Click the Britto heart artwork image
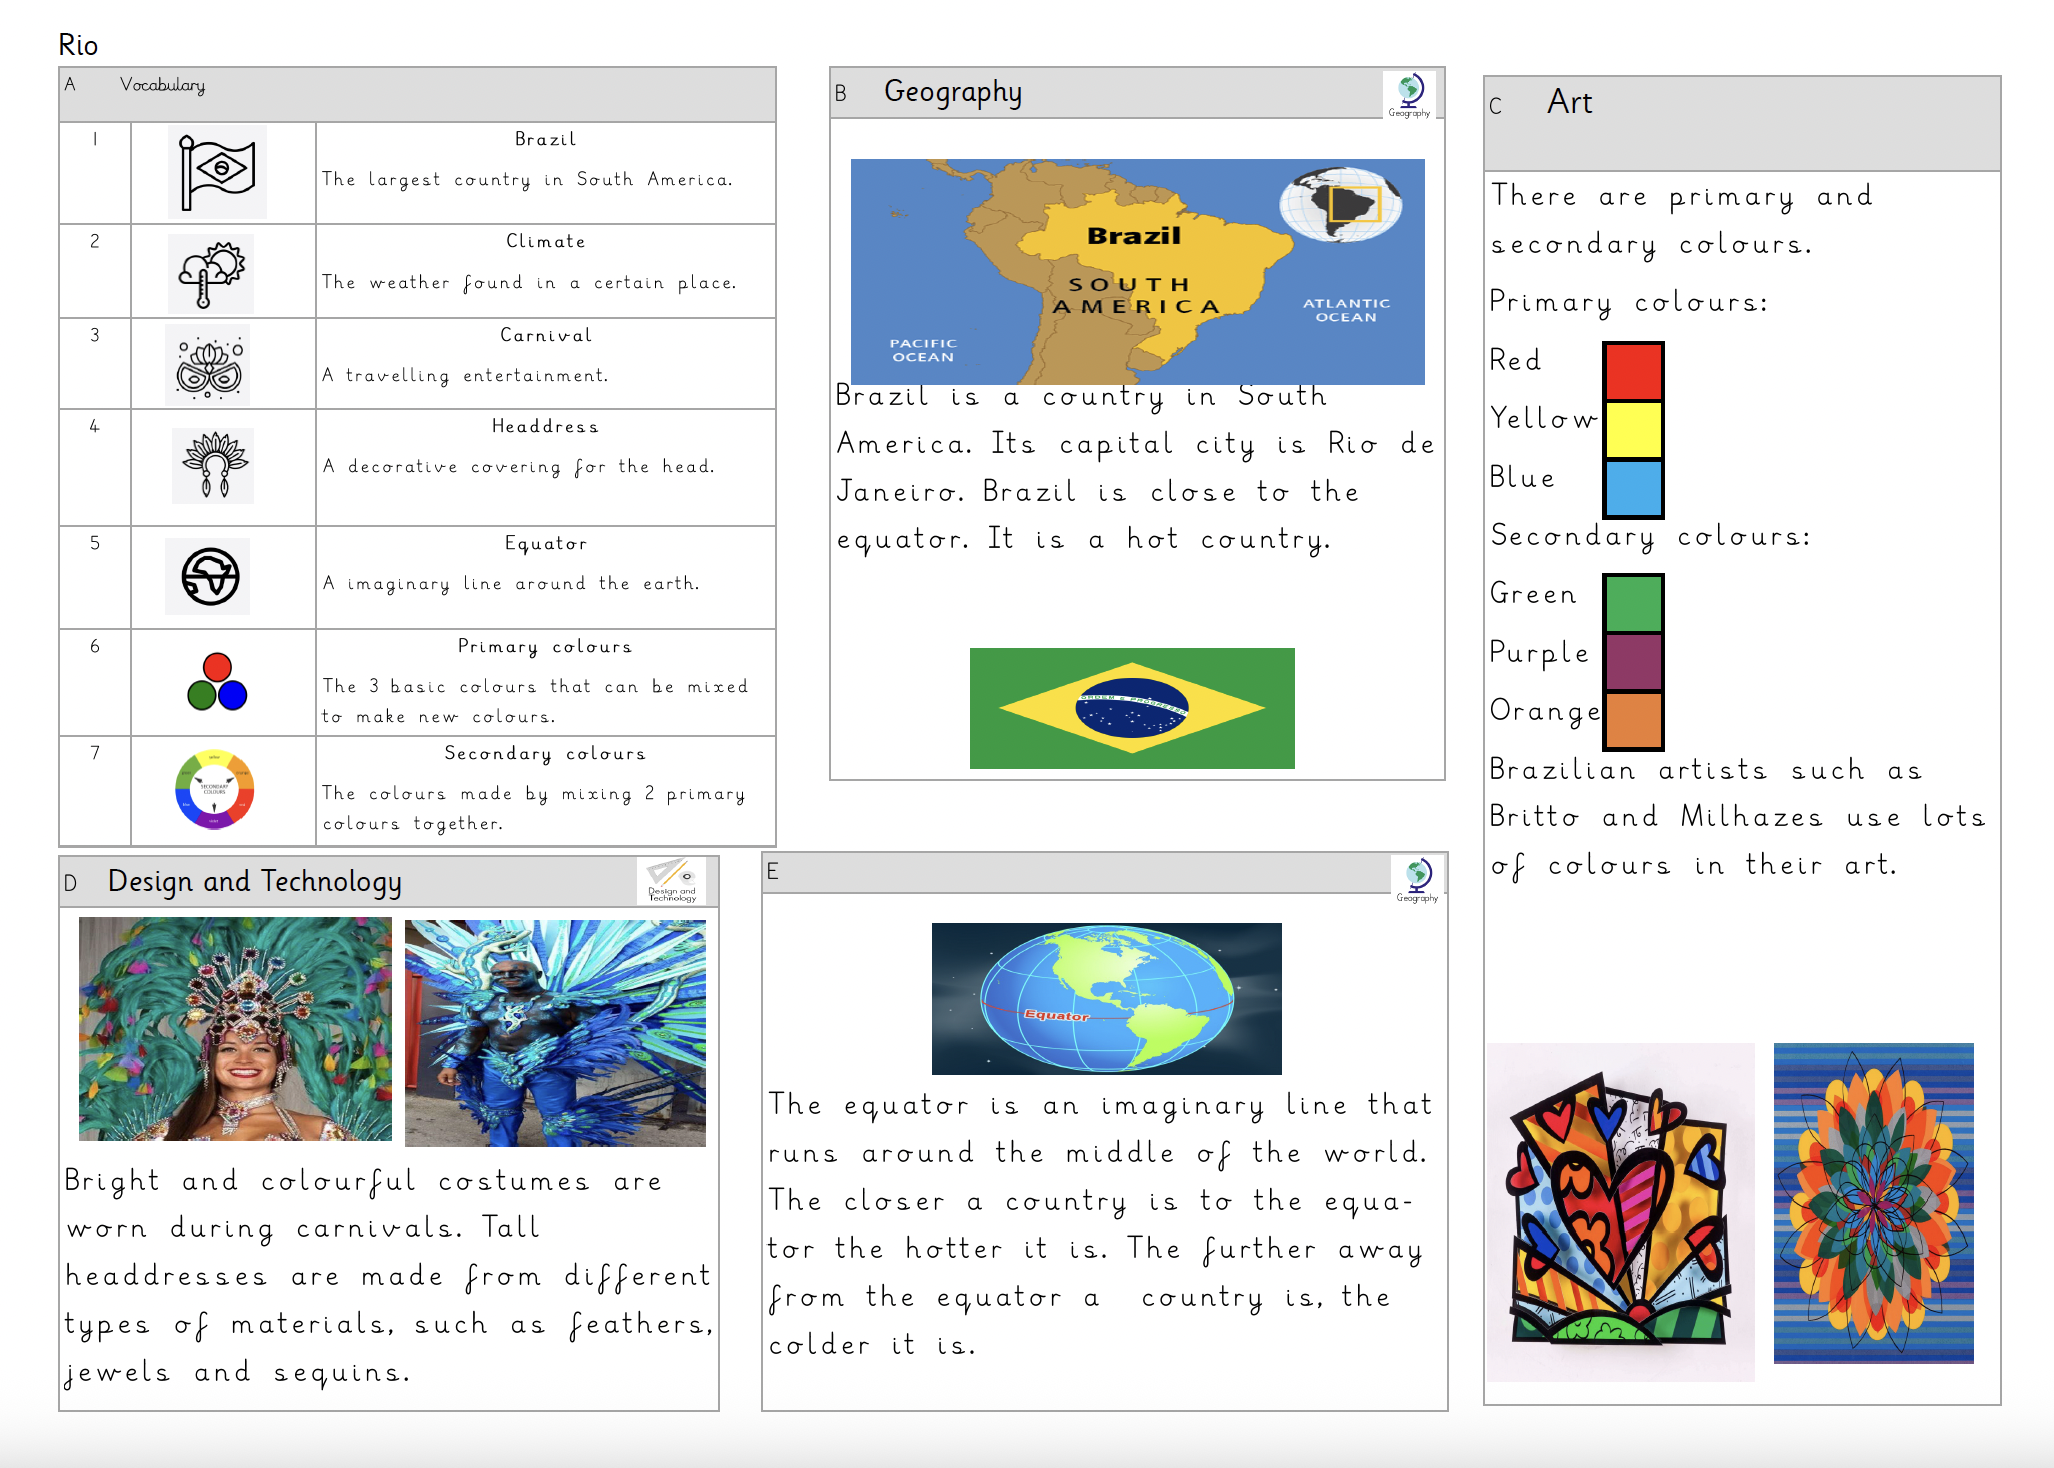 [x=1620, y=1212]
